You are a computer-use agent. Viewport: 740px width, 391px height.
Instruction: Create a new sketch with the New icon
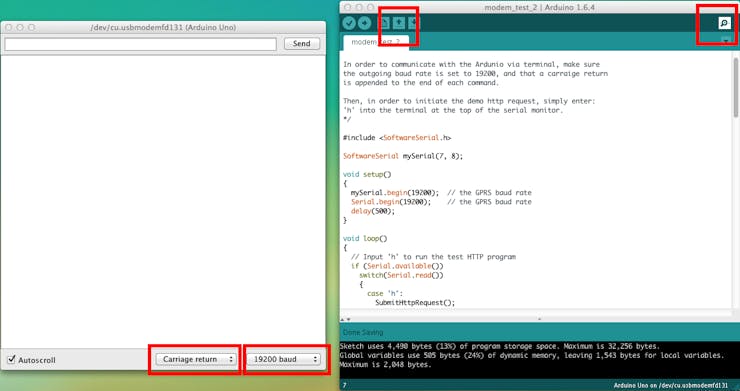coord(385,23)
